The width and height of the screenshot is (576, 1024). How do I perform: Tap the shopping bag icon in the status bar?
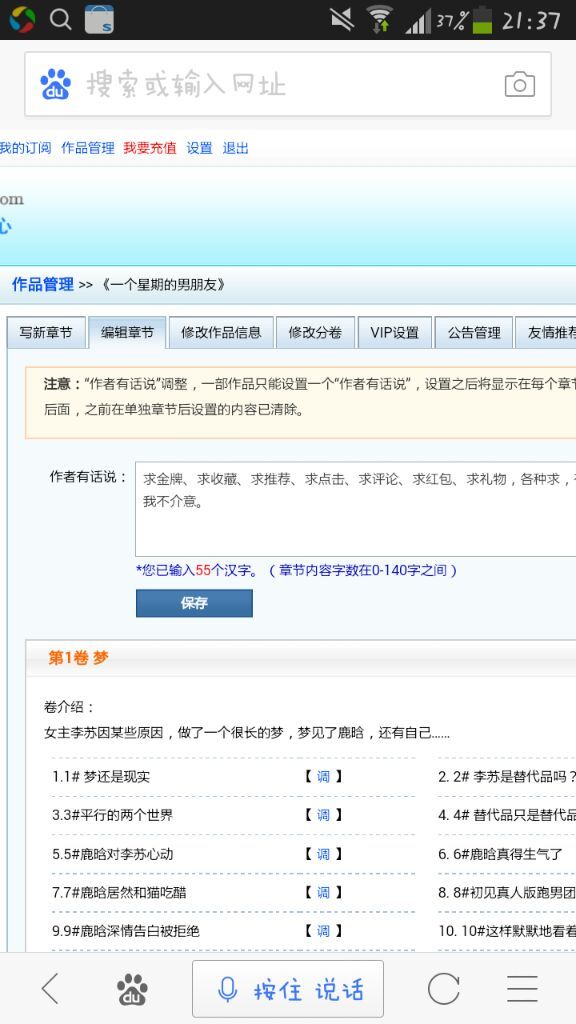pyautogui.click(x=99, y=20)
